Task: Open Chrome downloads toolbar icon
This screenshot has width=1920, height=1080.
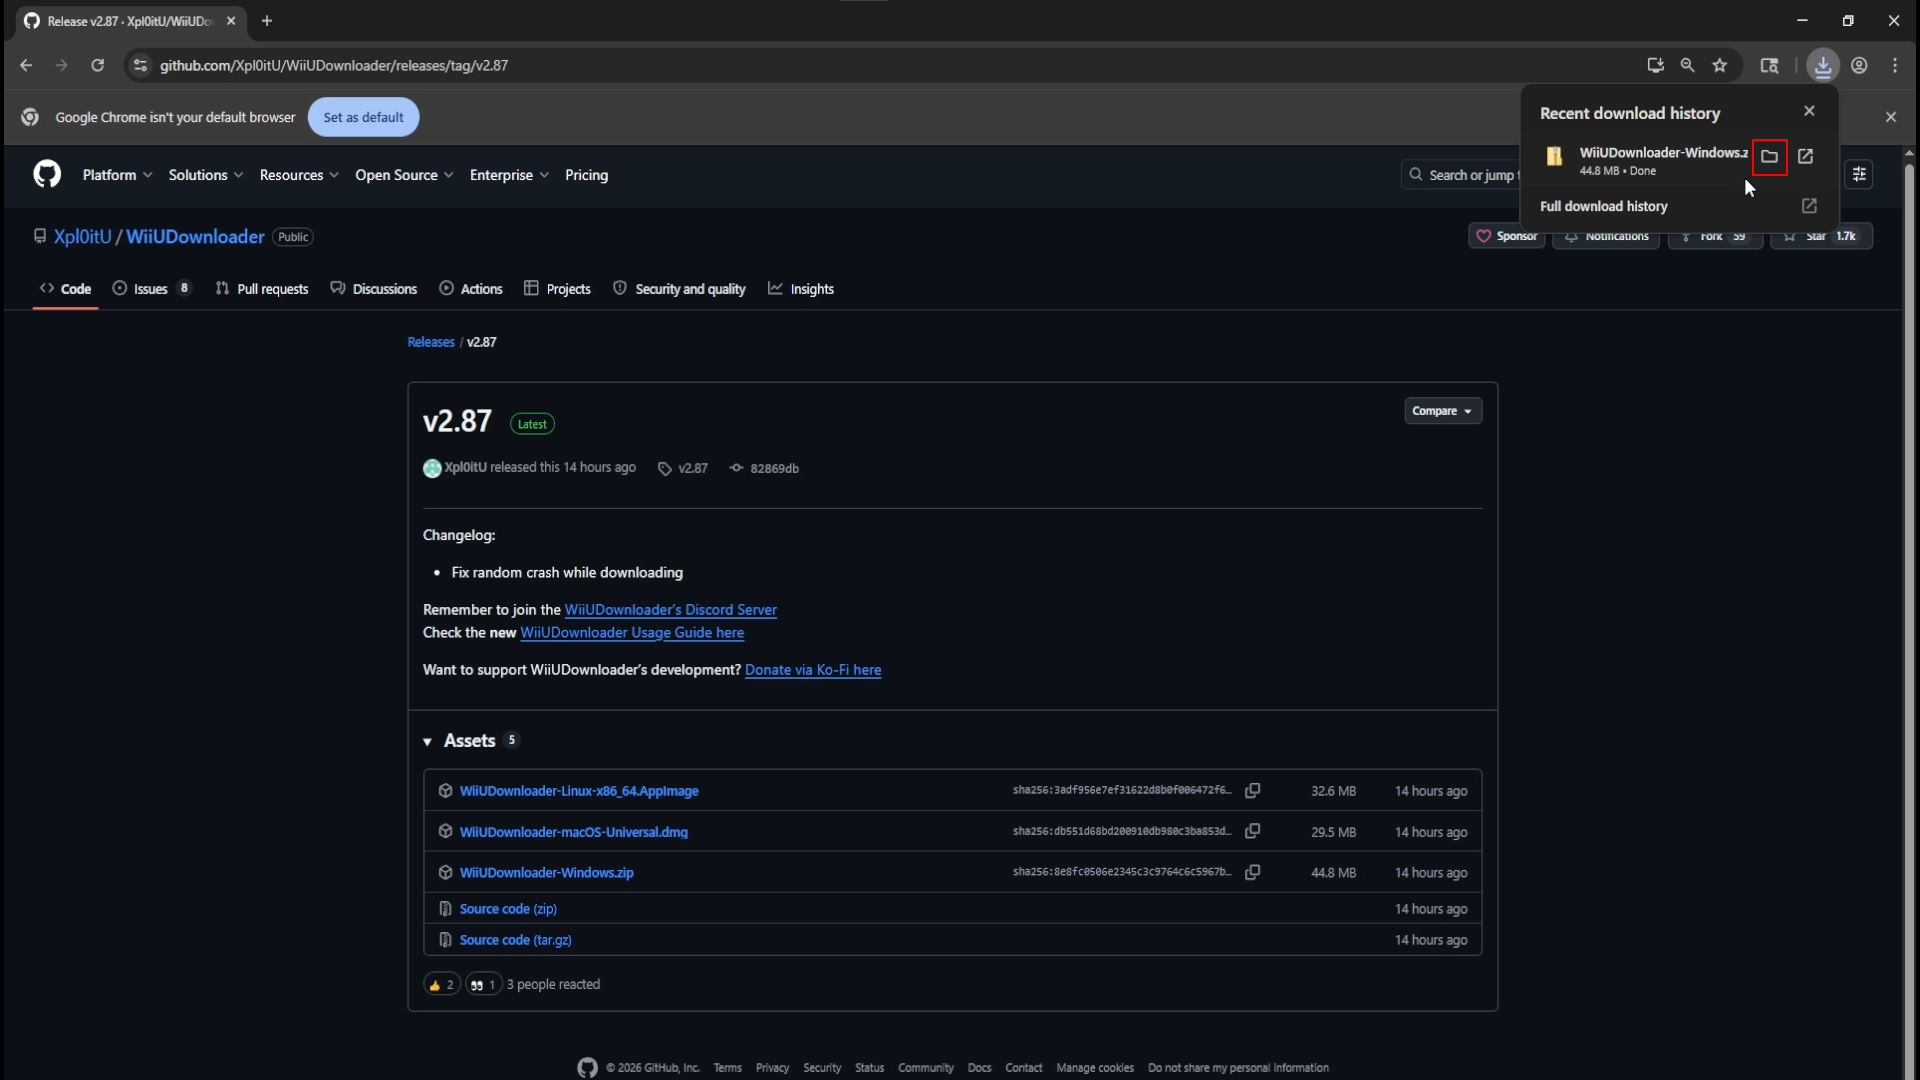Action: (x=1822, y=66)
